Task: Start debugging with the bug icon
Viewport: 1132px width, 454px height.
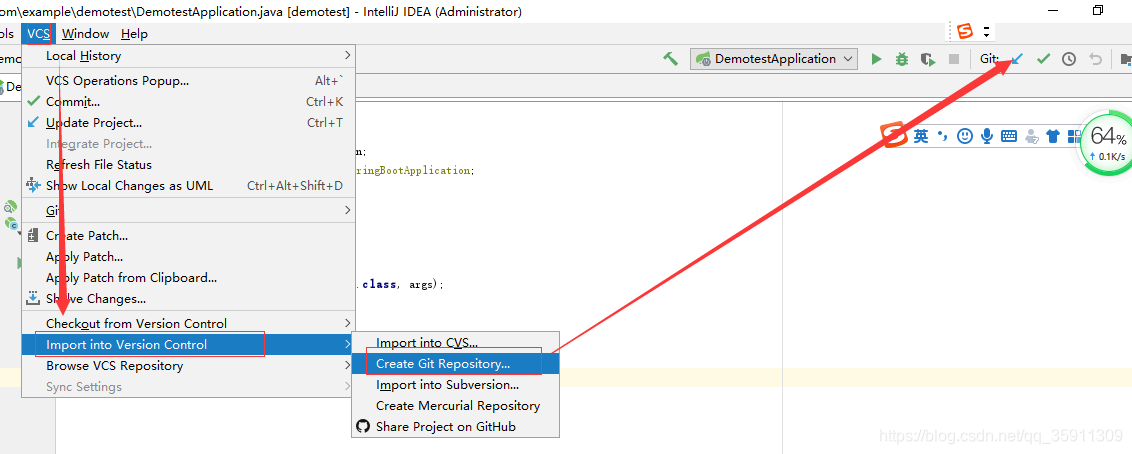Action: [902, 59]
